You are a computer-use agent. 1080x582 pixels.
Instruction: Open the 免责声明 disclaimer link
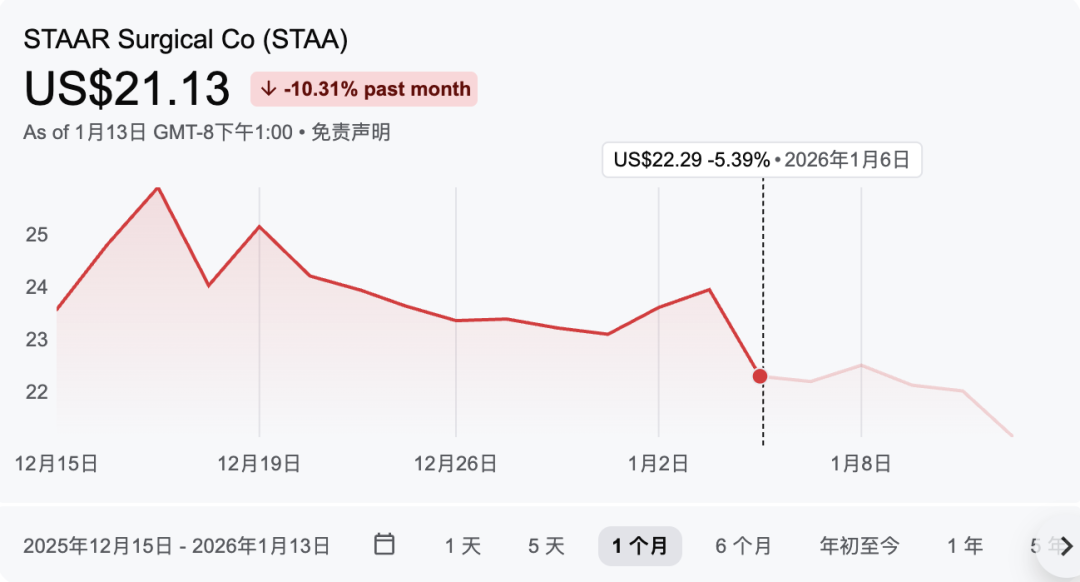[350, 133]
